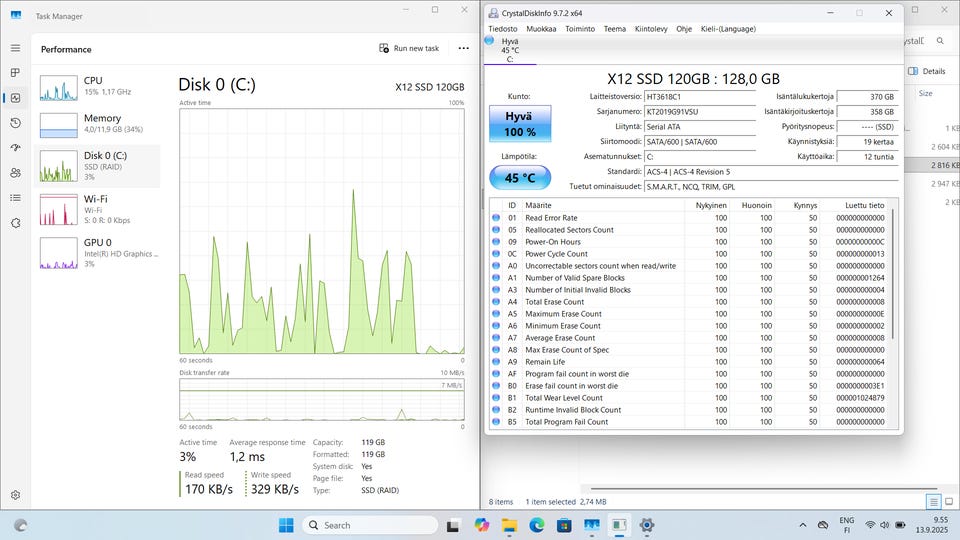Image resolution: width=960 pixels, height=540 pixels.
Task: Select Maximum Erase Count row
Action: click(689, 313)
